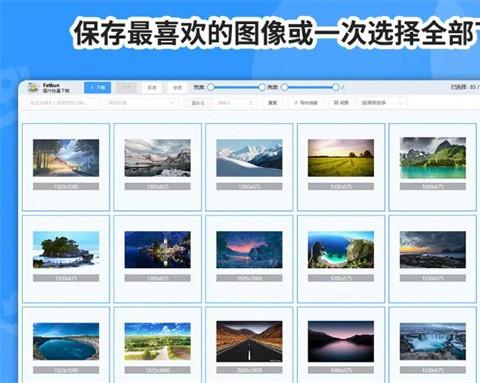Select the snowy mountain peaks thumbnail
Viewport: 480px width, 383px height.
click(x=249, y=158)
